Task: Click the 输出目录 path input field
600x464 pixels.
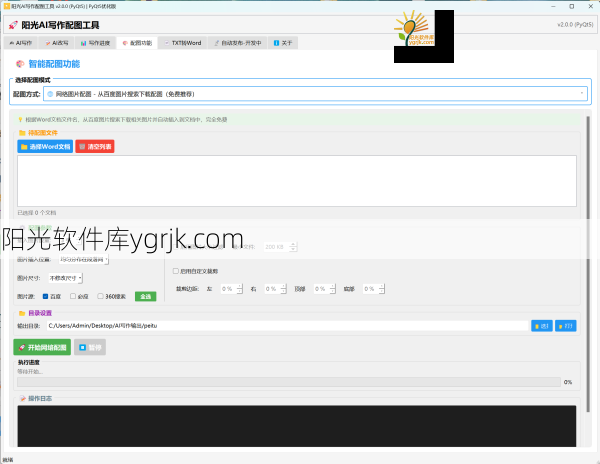Action: (x=288, y=326)
